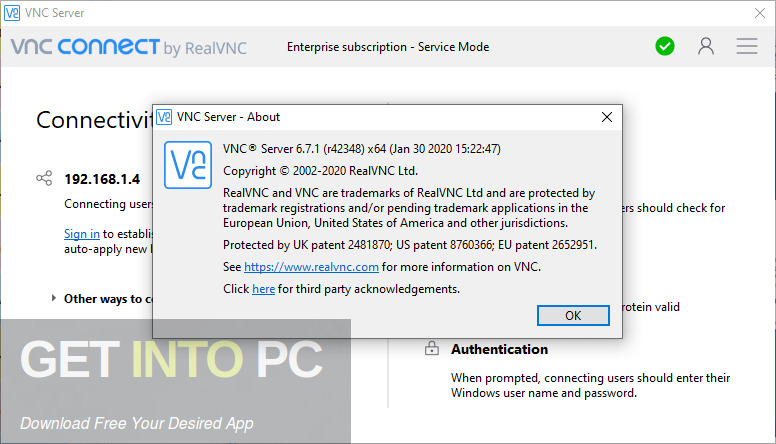Image resolution: width=776 pixels, height=444 pixels.
Task: Click the VNC Connect by RealVNC logo
Action: tap(129, 48)
